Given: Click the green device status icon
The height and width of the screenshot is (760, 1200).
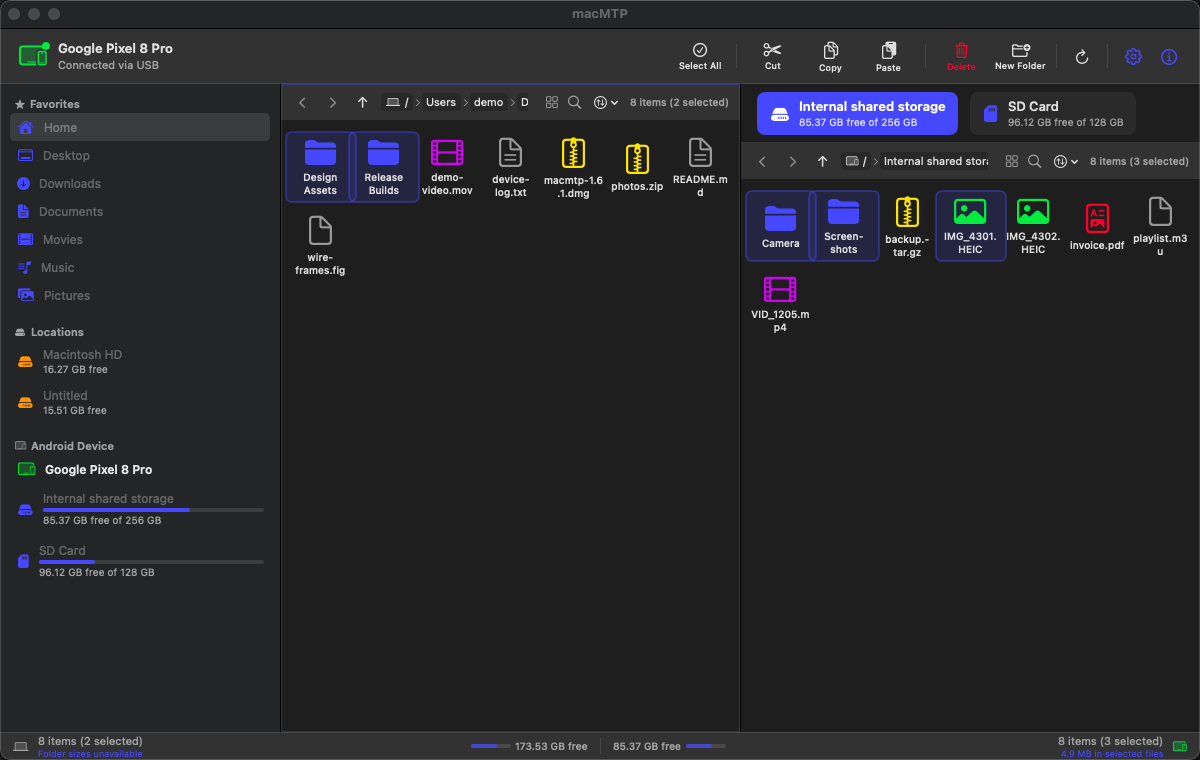Looking at the screenshot, I should [x=34, y=55].
